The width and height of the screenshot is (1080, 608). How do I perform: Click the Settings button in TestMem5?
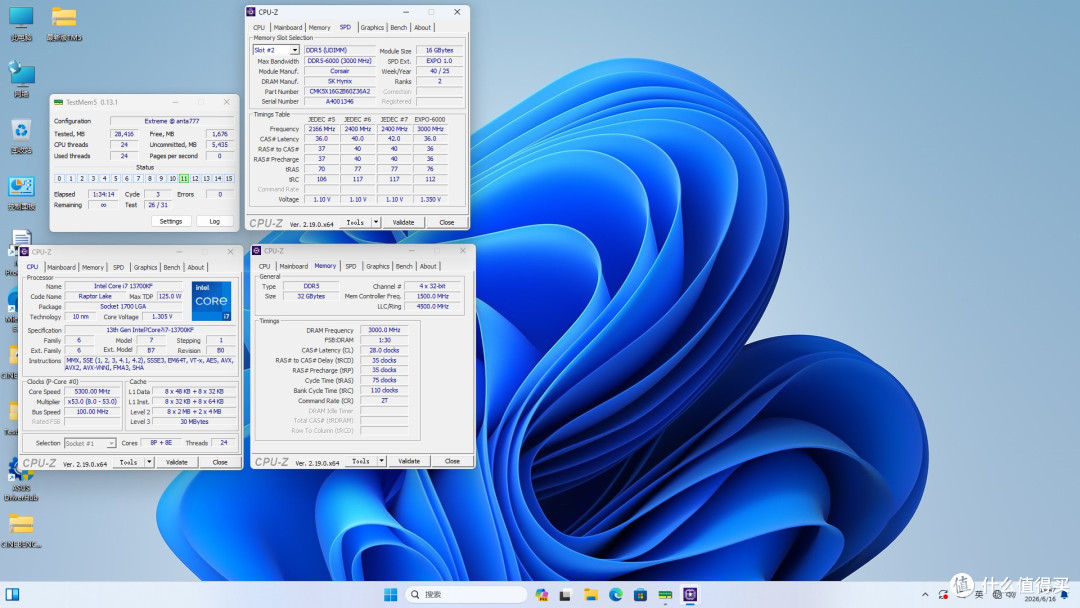point(171,222)
